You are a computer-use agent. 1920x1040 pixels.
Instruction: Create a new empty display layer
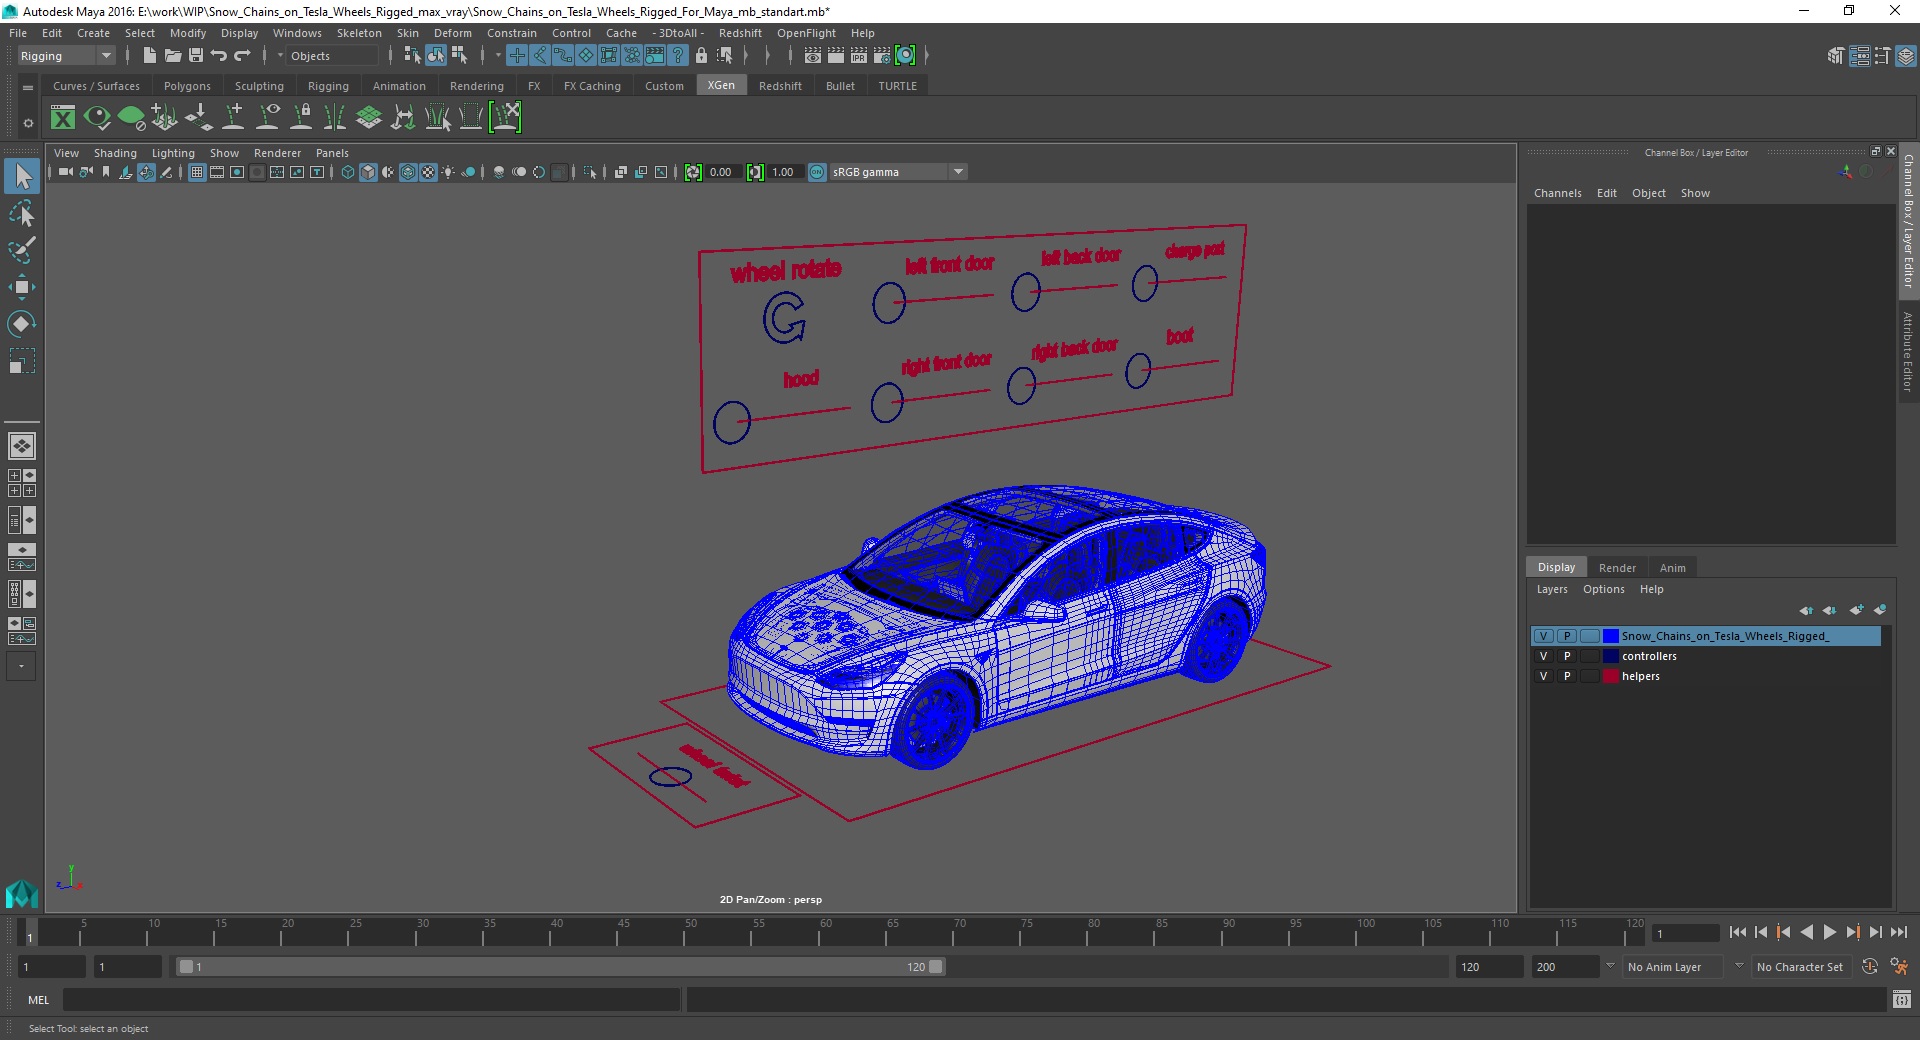pyautogui.click(x=1857, y=610)
